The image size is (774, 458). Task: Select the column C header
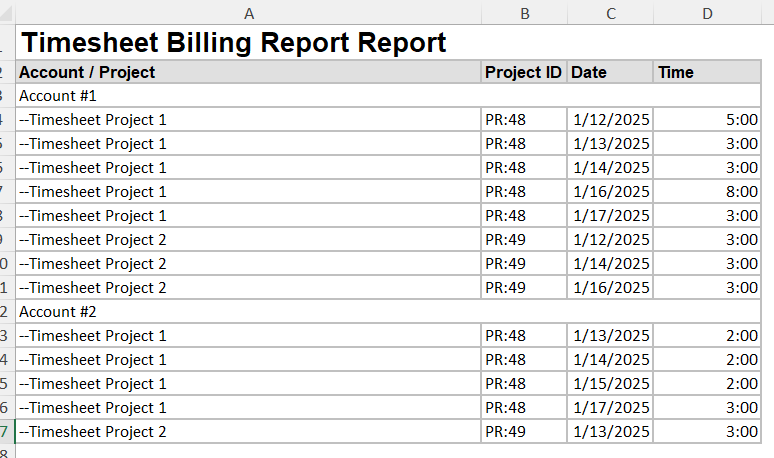(610, 12)
